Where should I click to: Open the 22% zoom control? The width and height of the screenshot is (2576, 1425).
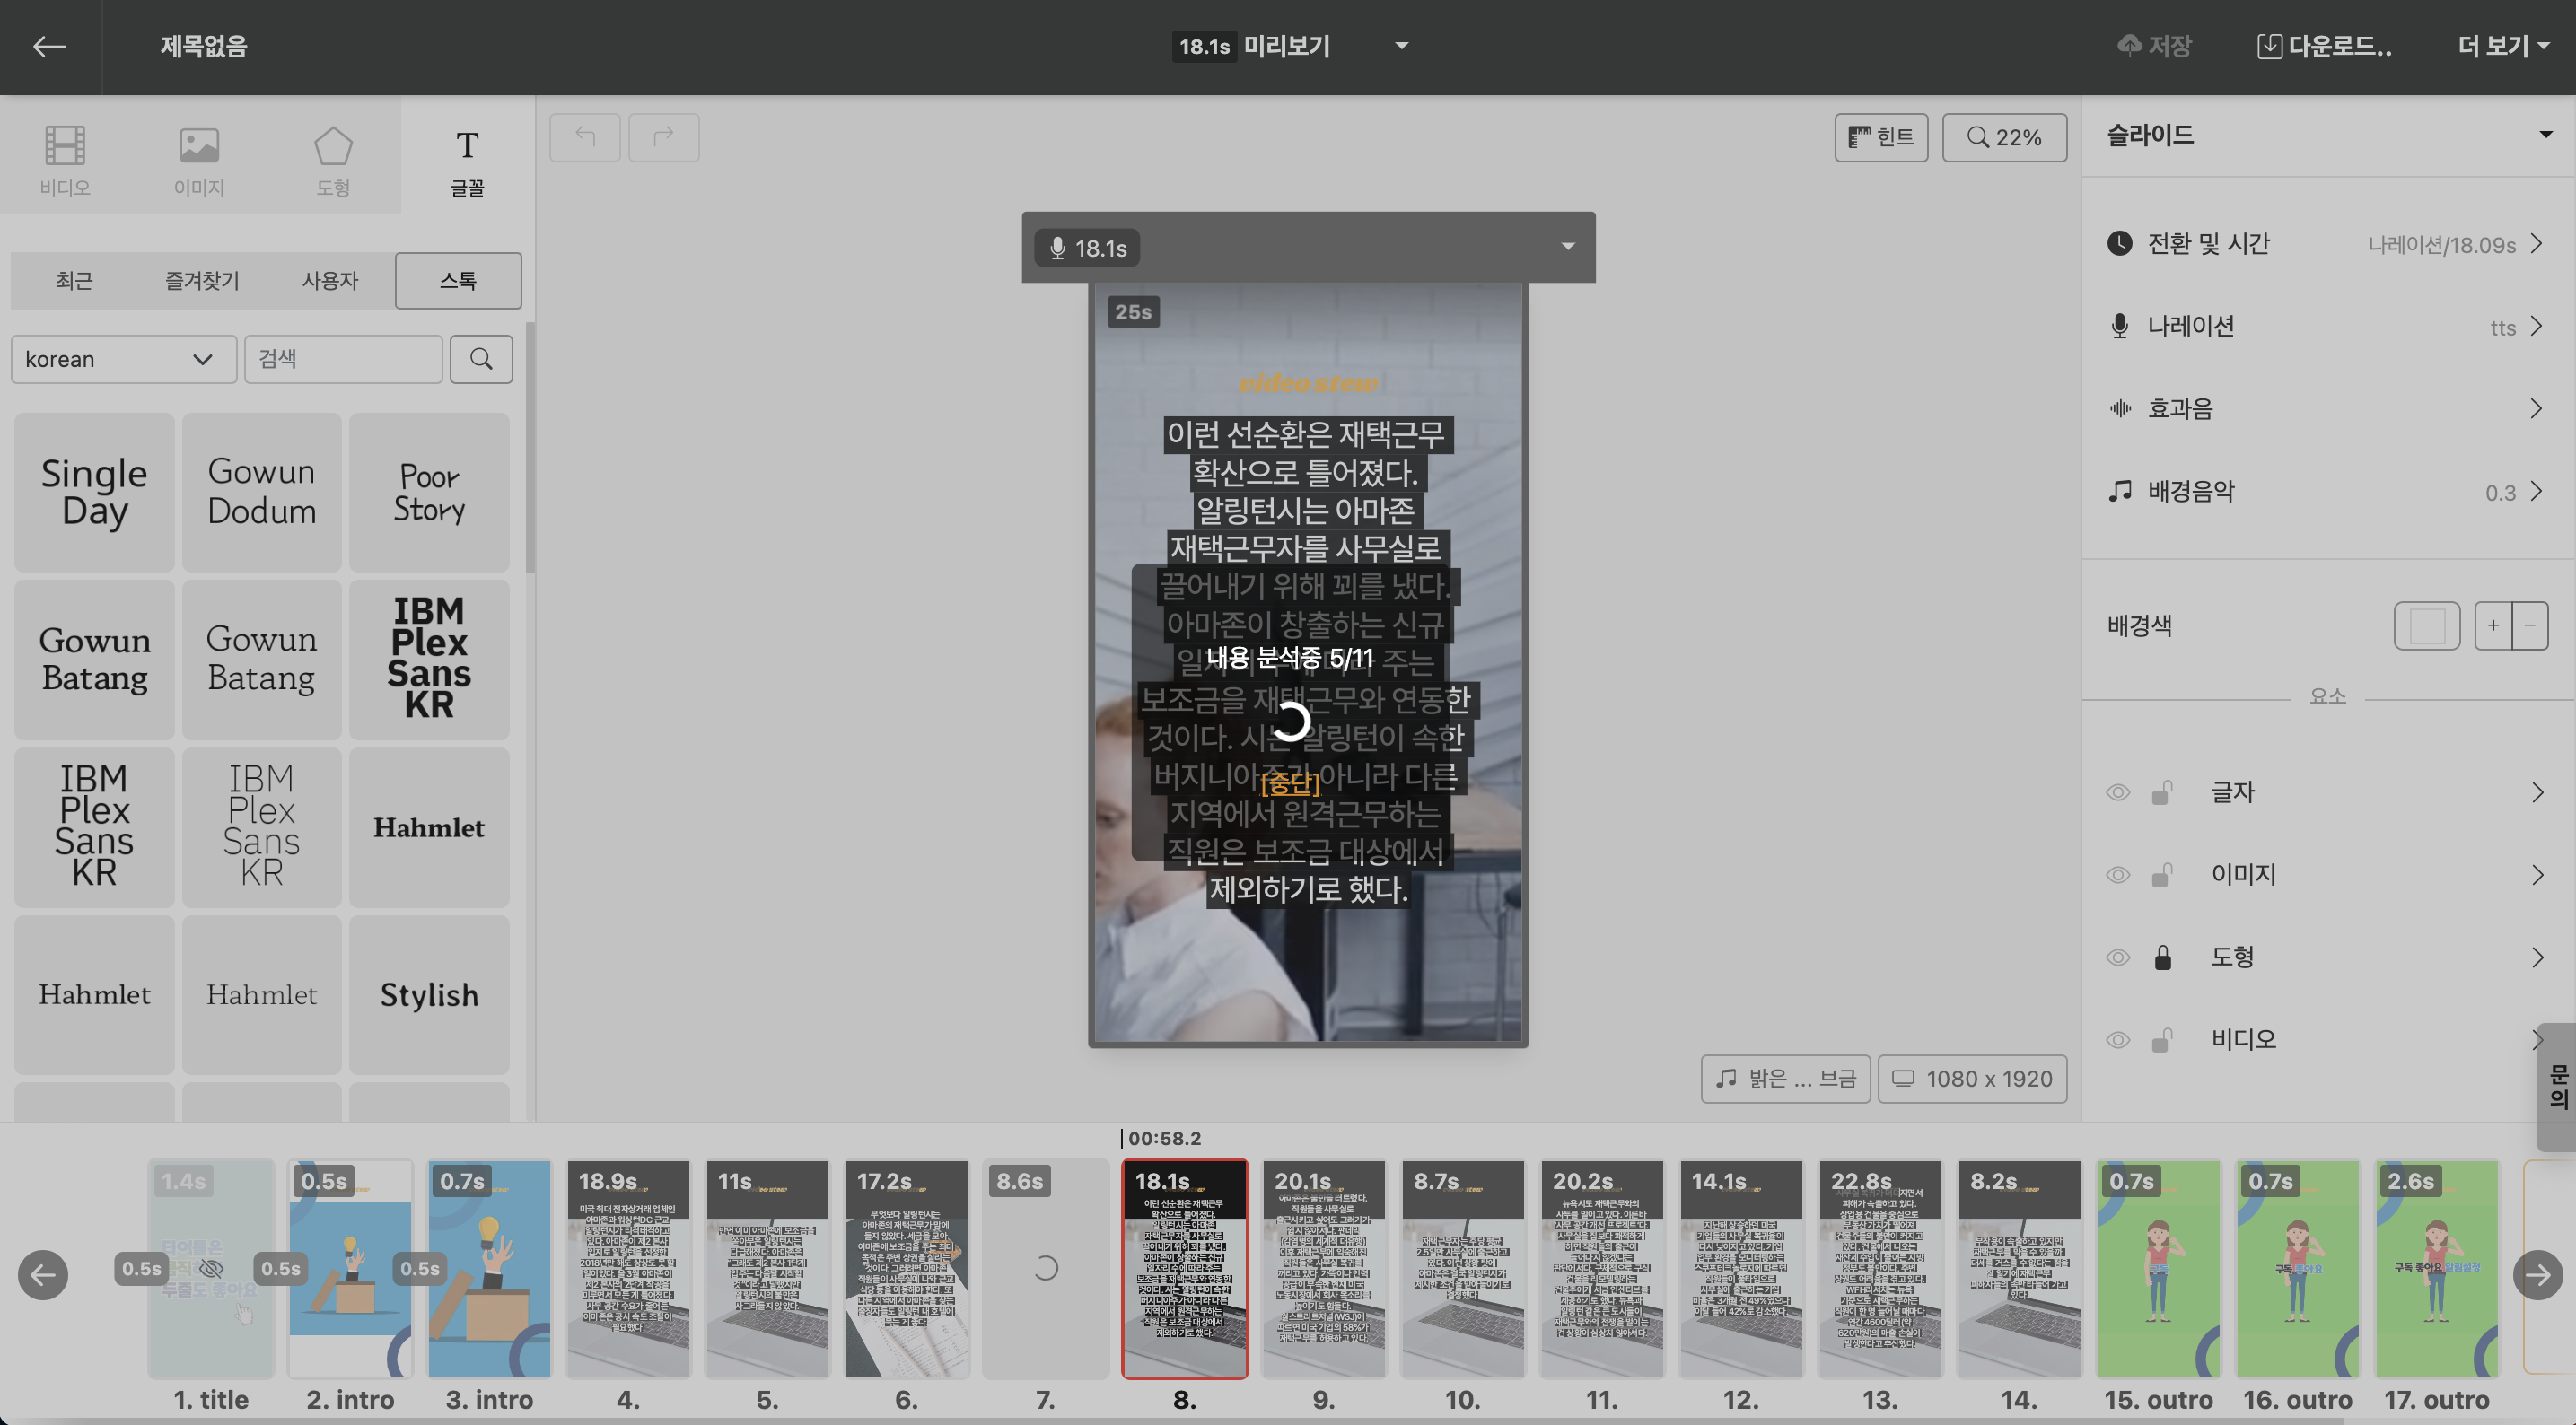click(x=2004, y=137)
